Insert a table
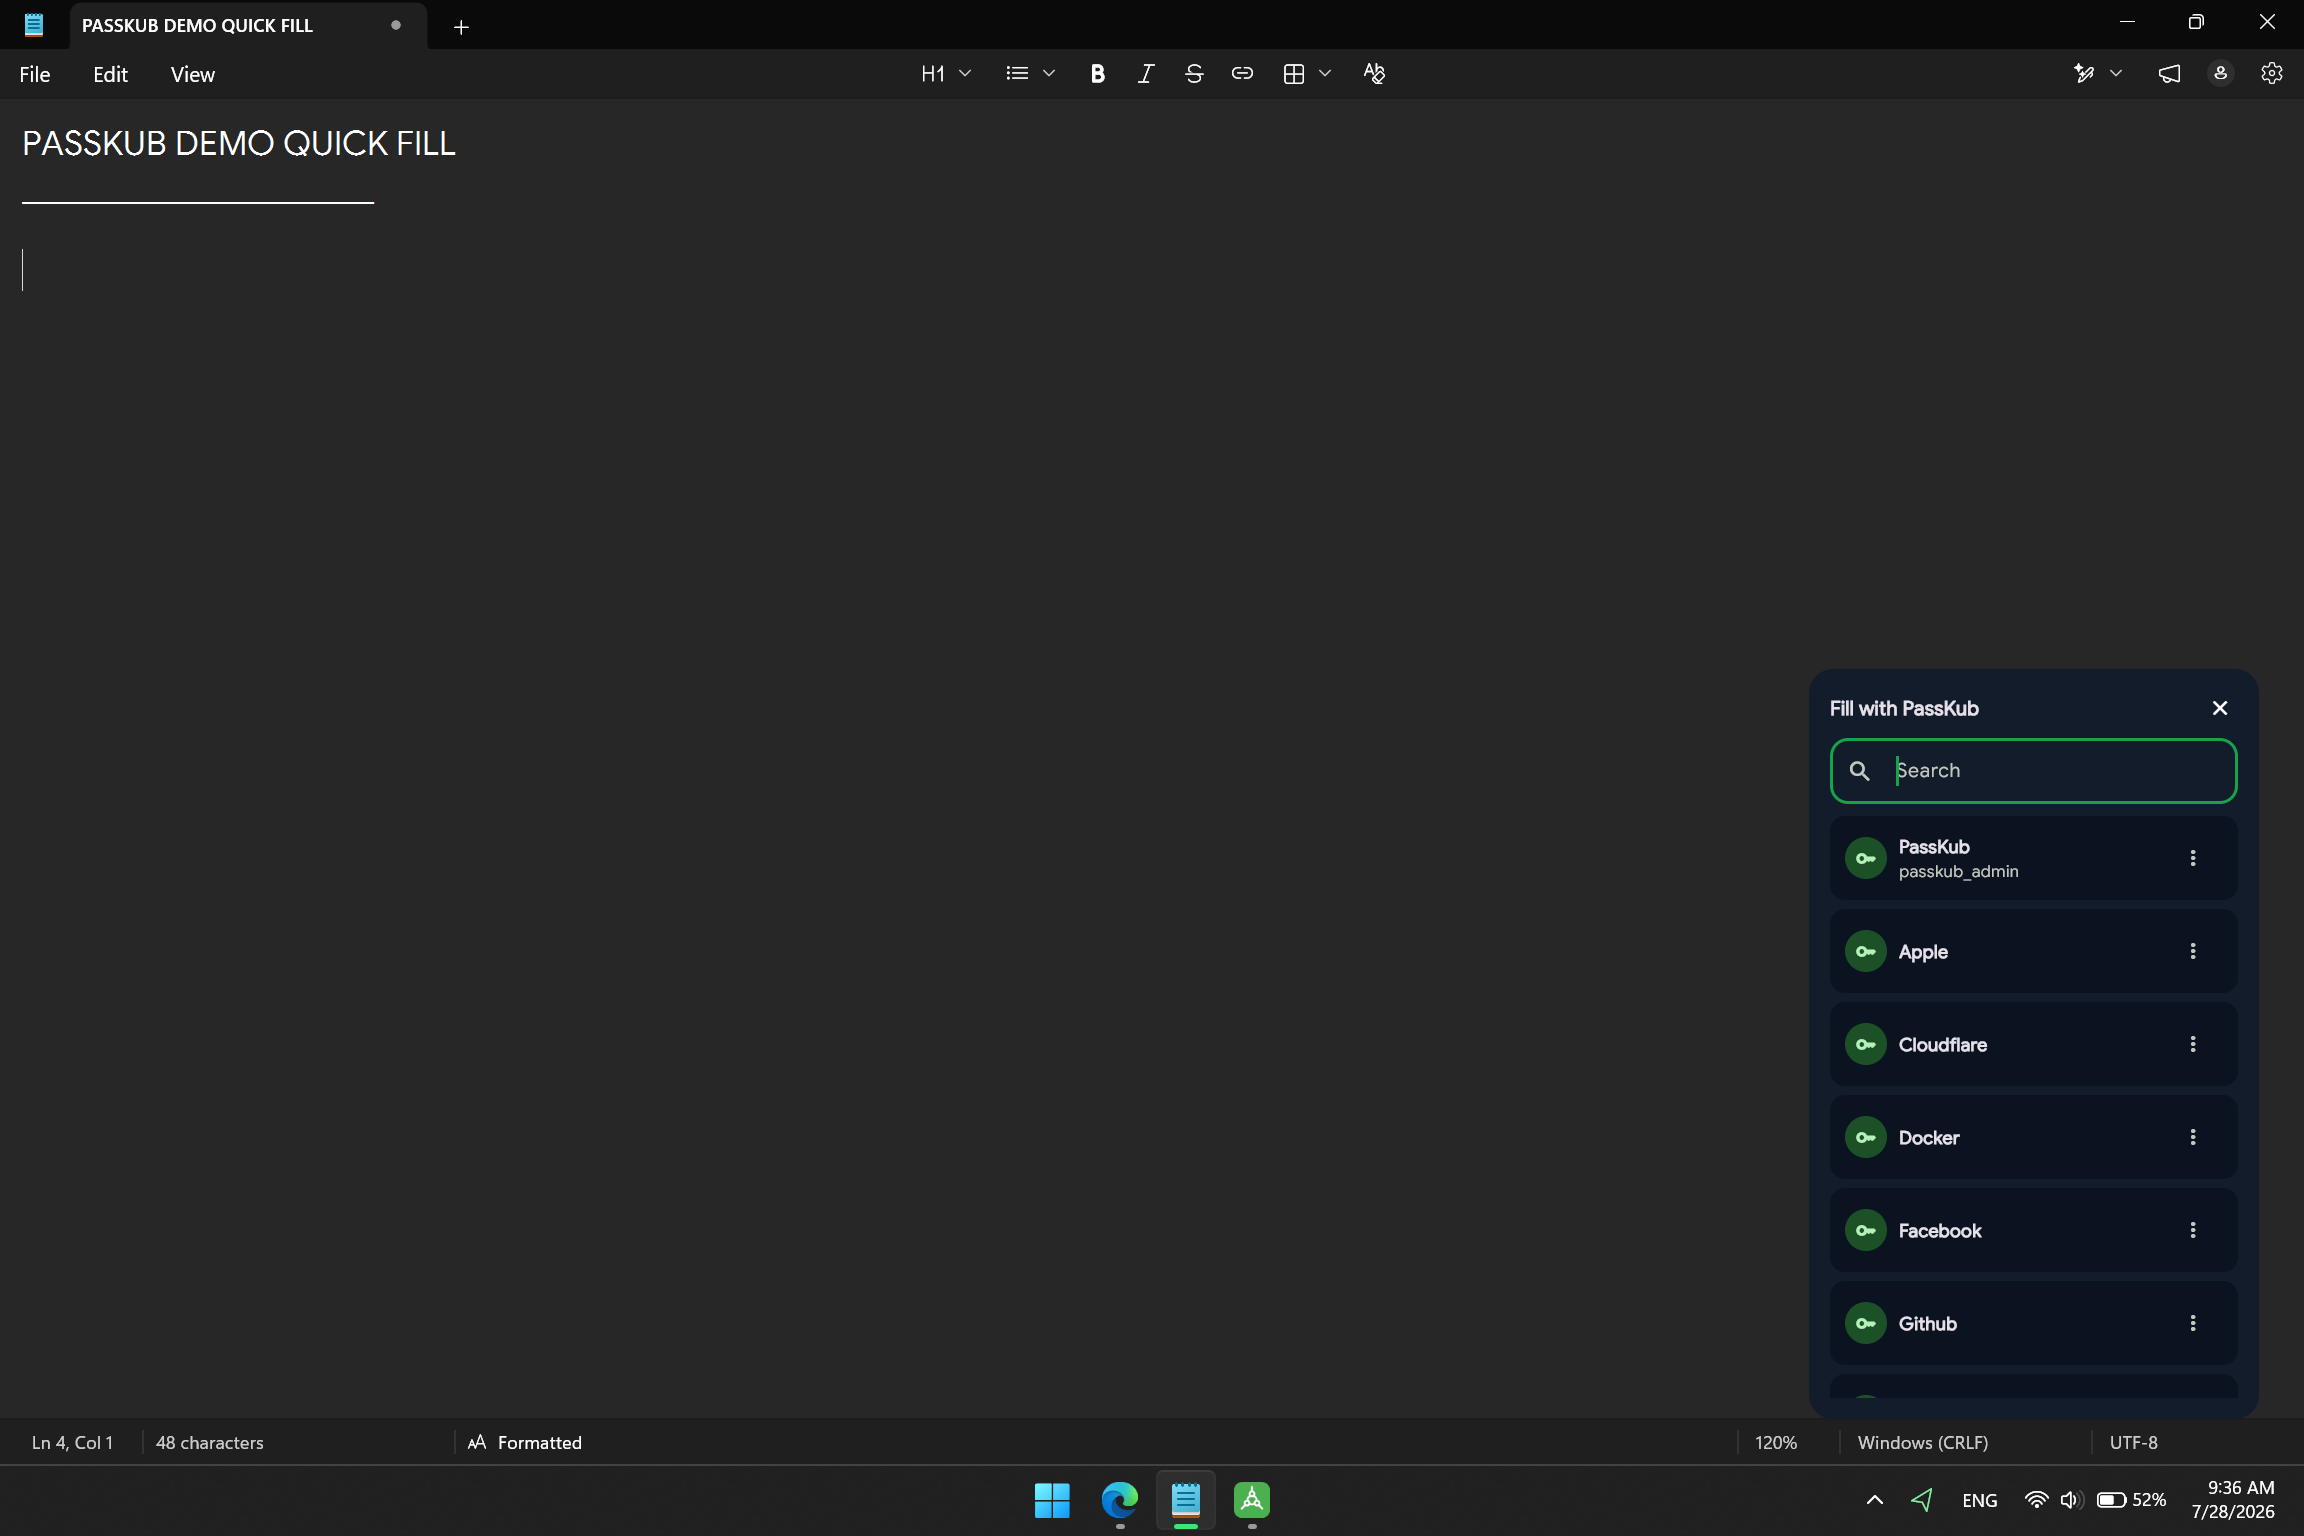 click(x=1293, y=74)
